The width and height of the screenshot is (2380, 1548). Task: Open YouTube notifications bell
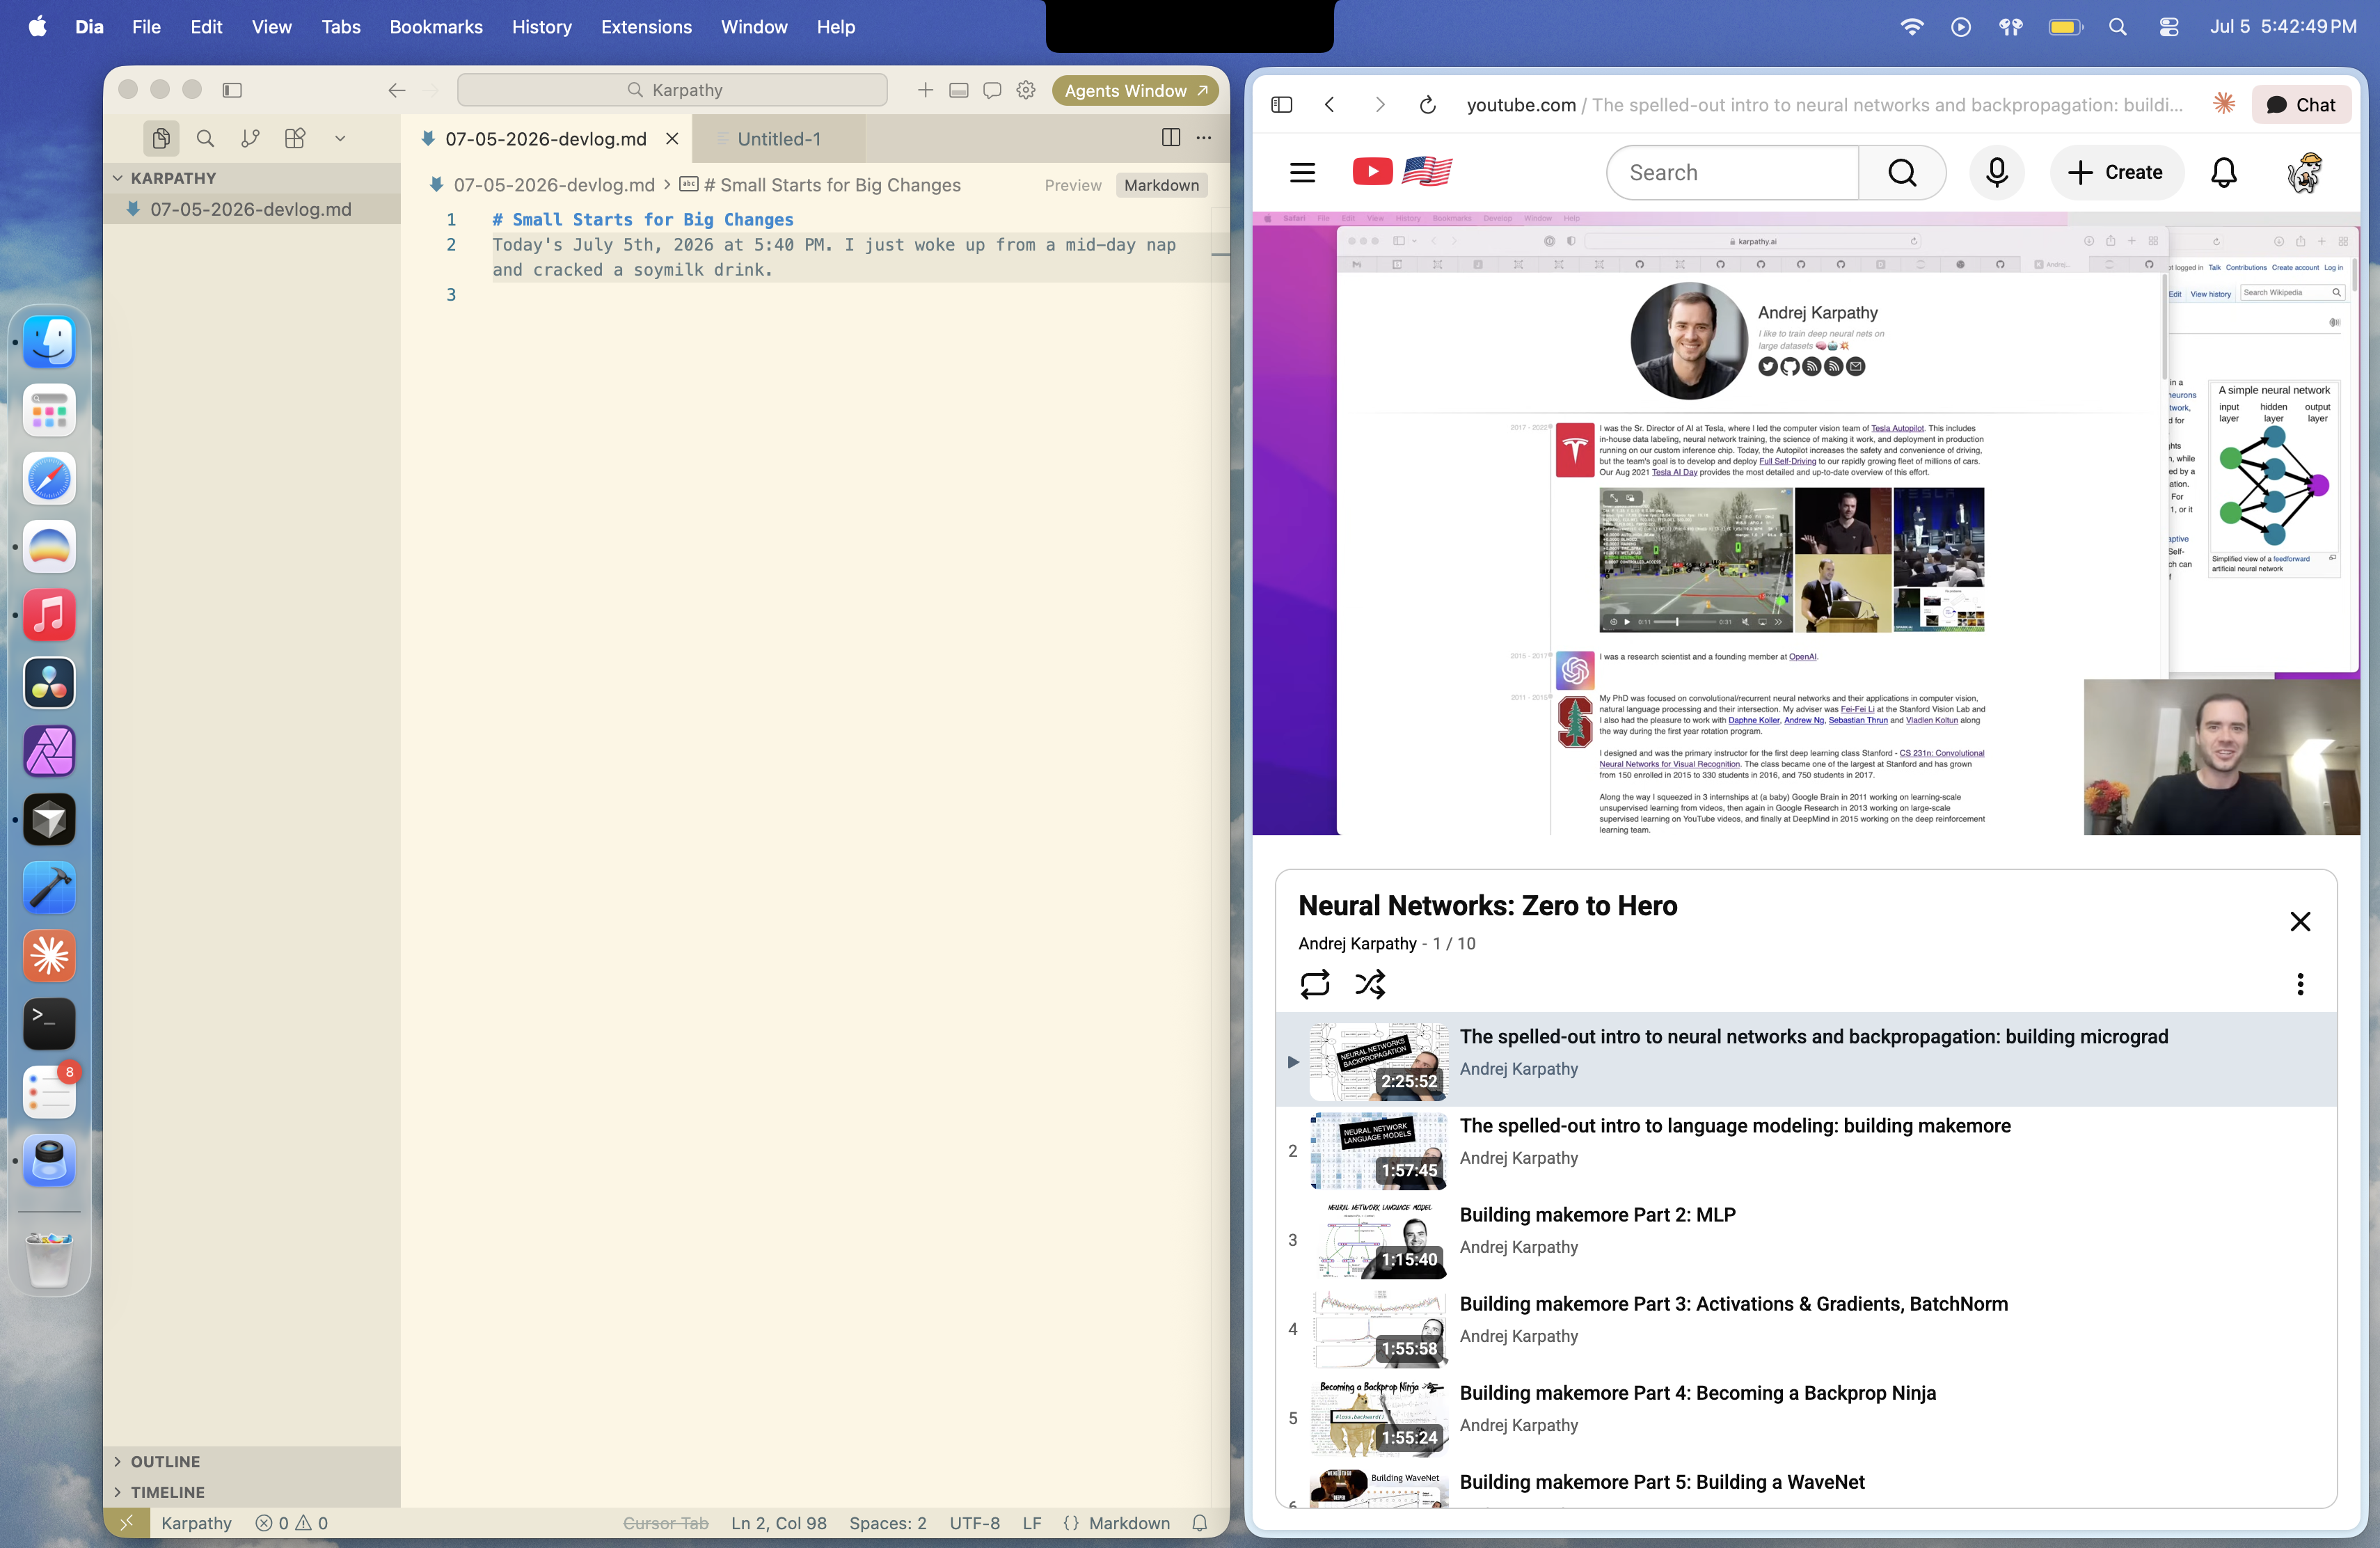[x=2223, y=173]
